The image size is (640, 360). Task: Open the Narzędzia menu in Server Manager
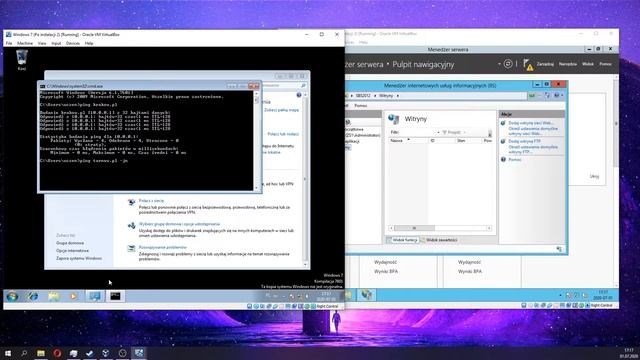[568, 64]
